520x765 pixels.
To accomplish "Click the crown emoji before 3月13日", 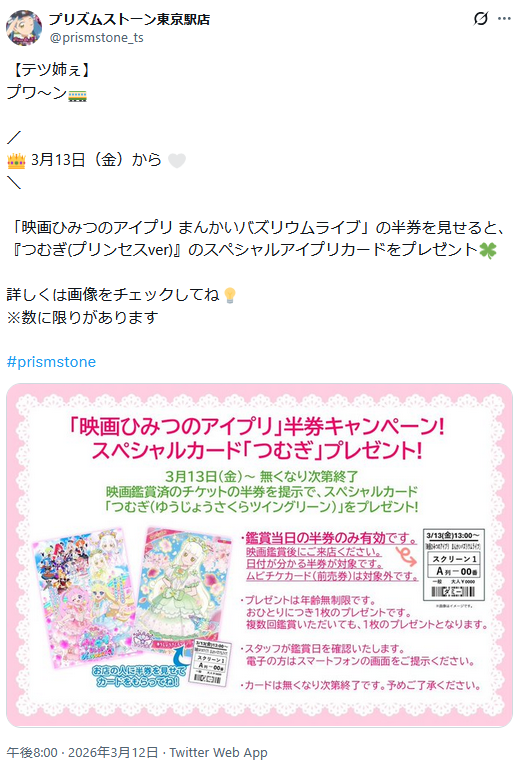I will point(16,160).
